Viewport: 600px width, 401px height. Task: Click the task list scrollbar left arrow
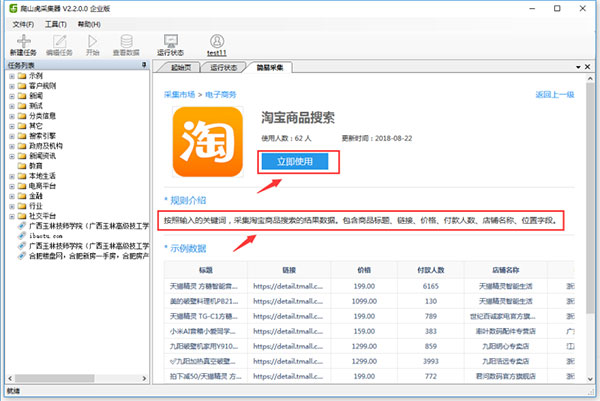10,378
